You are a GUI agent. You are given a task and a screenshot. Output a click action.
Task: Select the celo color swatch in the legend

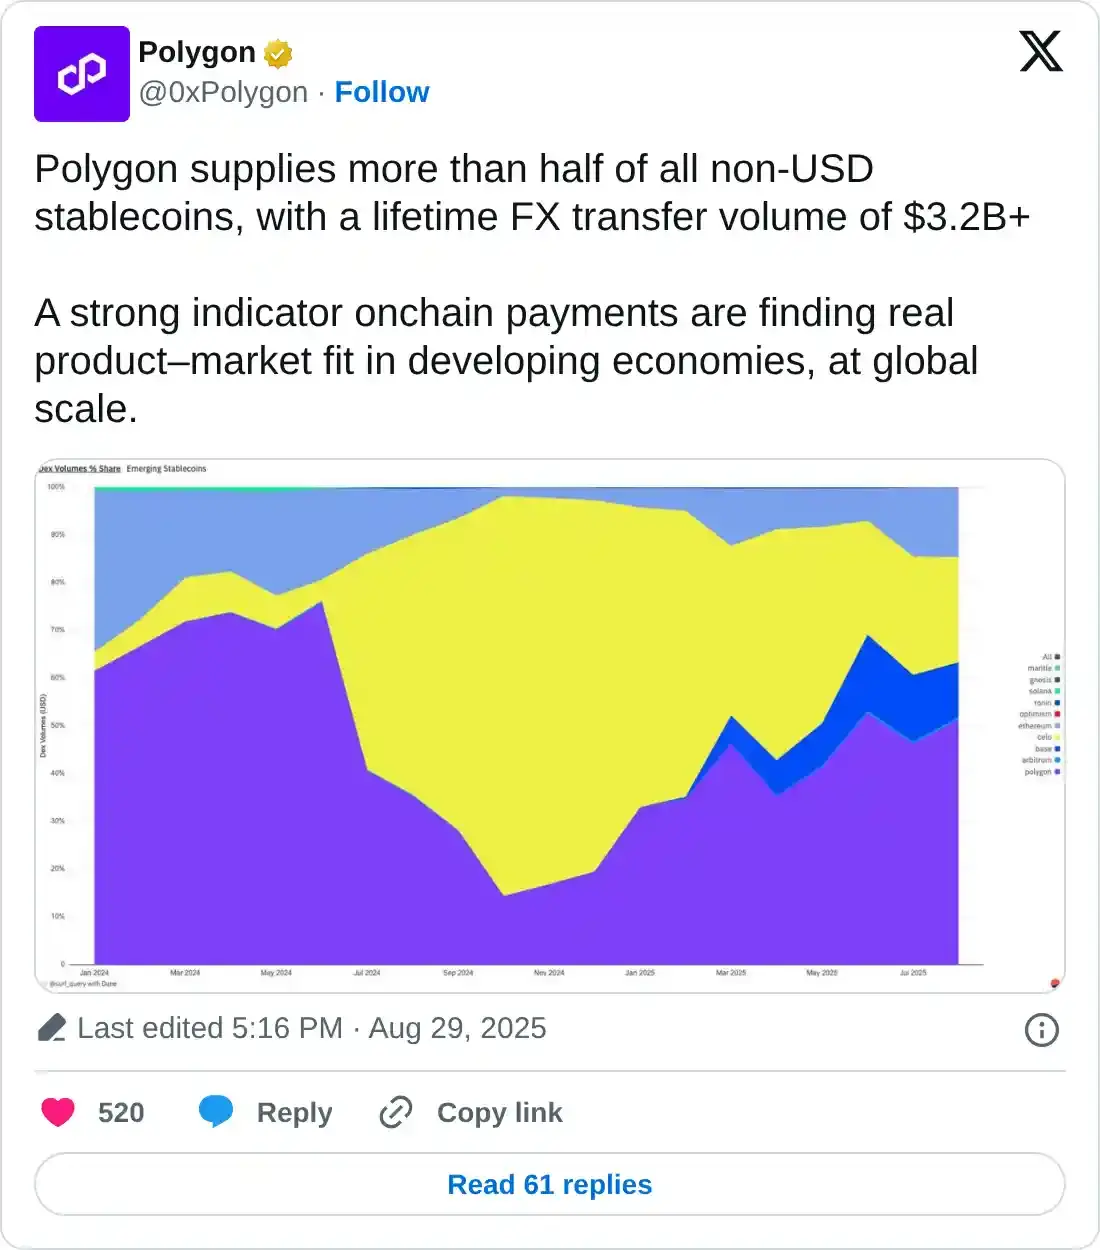point(1057,737)
